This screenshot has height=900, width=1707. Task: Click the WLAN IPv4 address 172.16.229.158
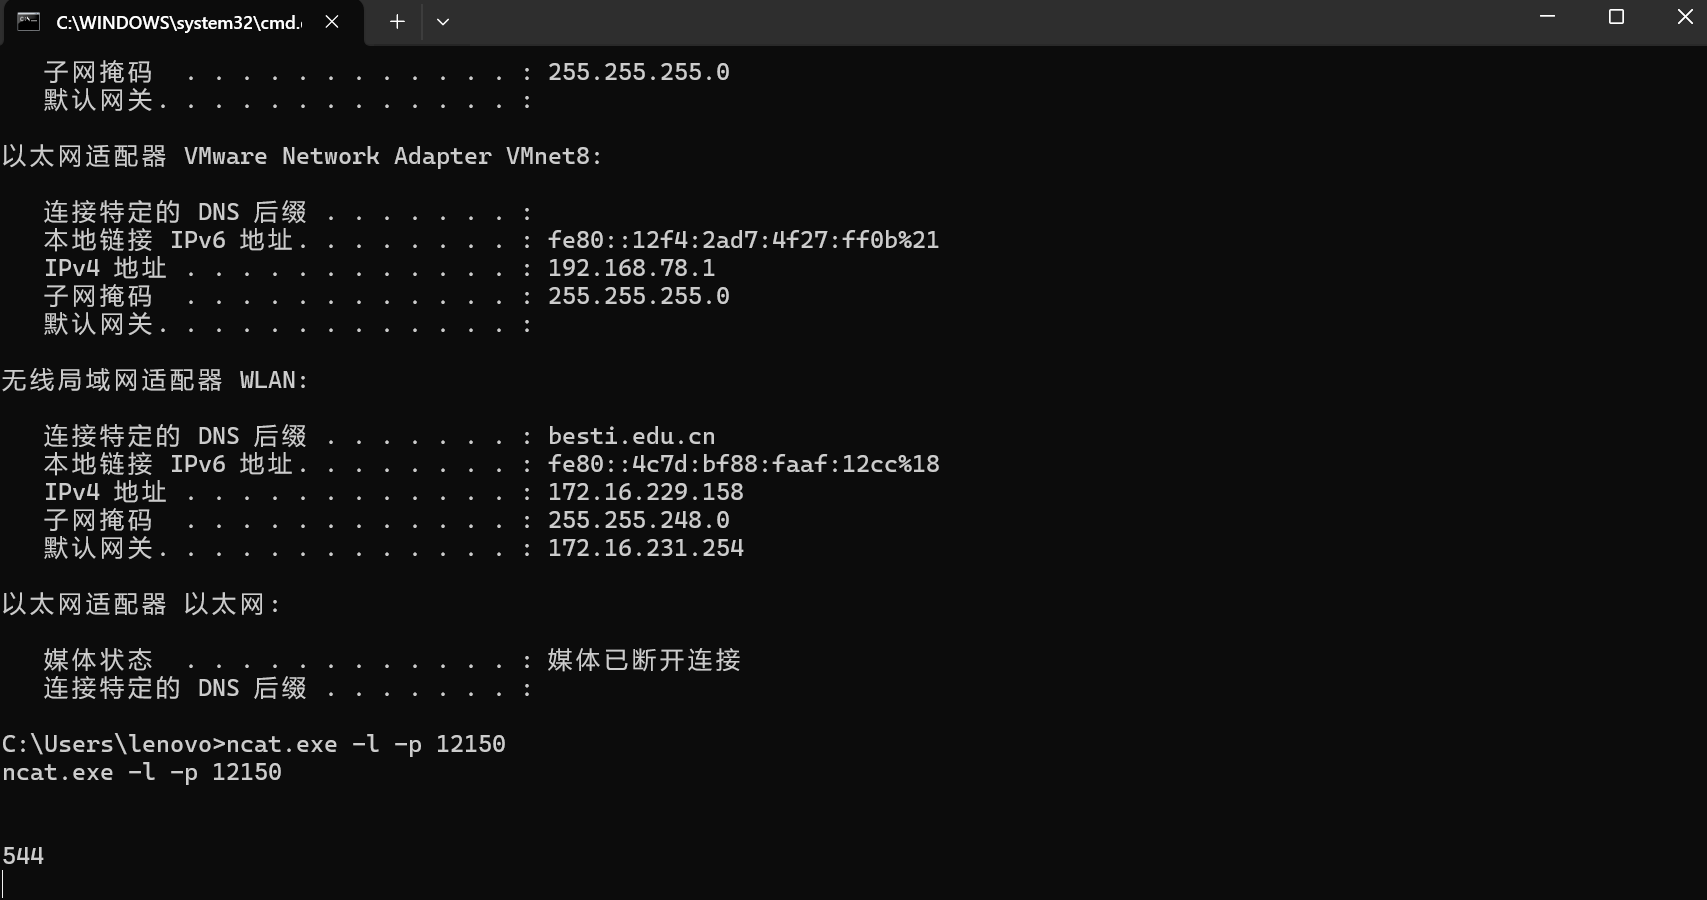pyautogui.click(x=646, y=492)
